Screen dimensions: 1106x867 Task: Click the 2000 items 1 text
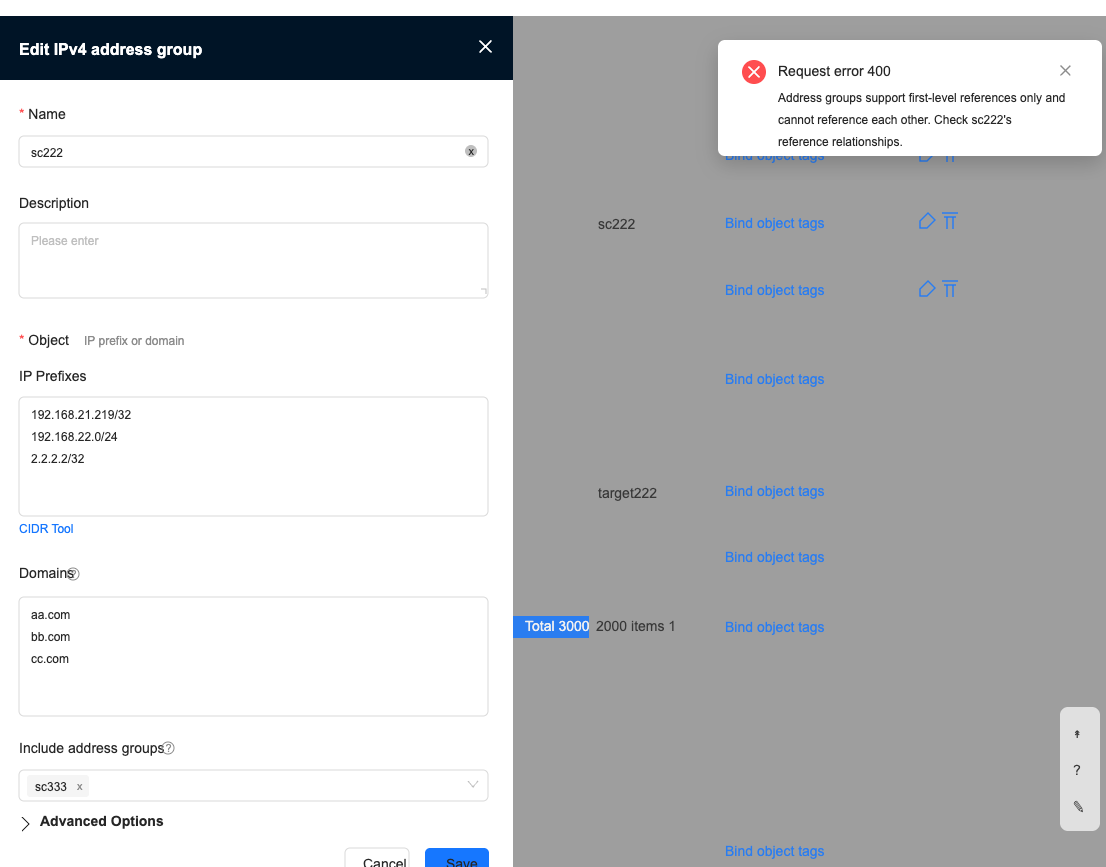coord(635,626)
